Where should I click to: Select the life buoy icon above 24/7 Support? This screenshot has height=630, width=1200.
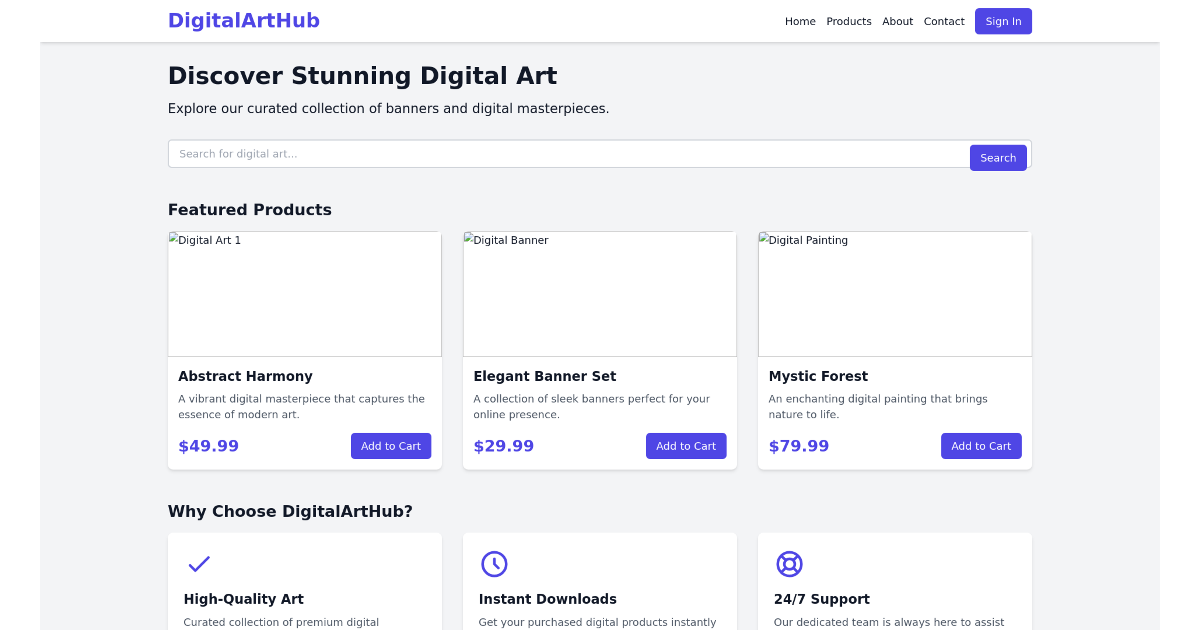click(789, 564)
